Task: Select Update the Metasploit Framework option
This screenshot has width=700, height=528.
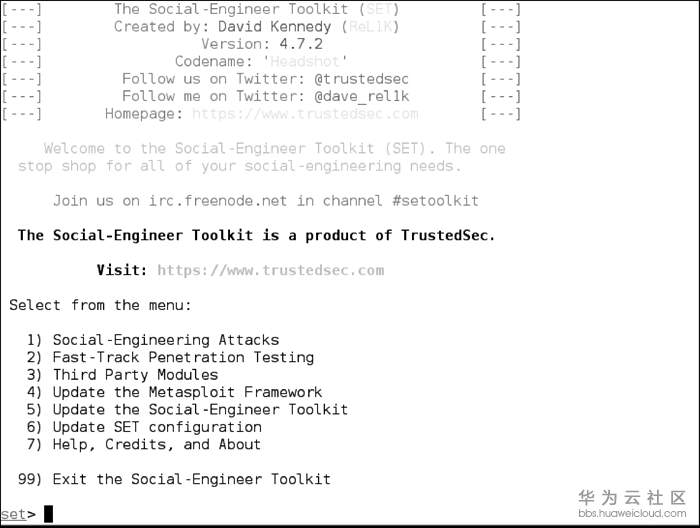Action: coord(187,392)
